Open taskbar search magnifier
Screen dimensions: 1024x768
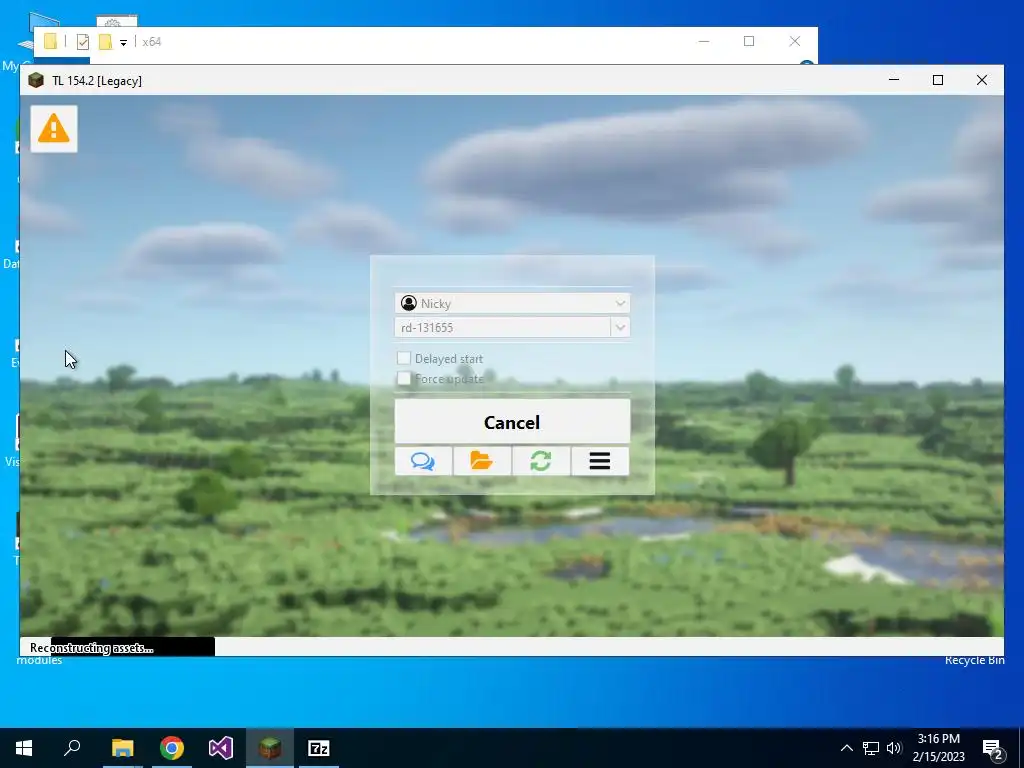tap(72, 748)
